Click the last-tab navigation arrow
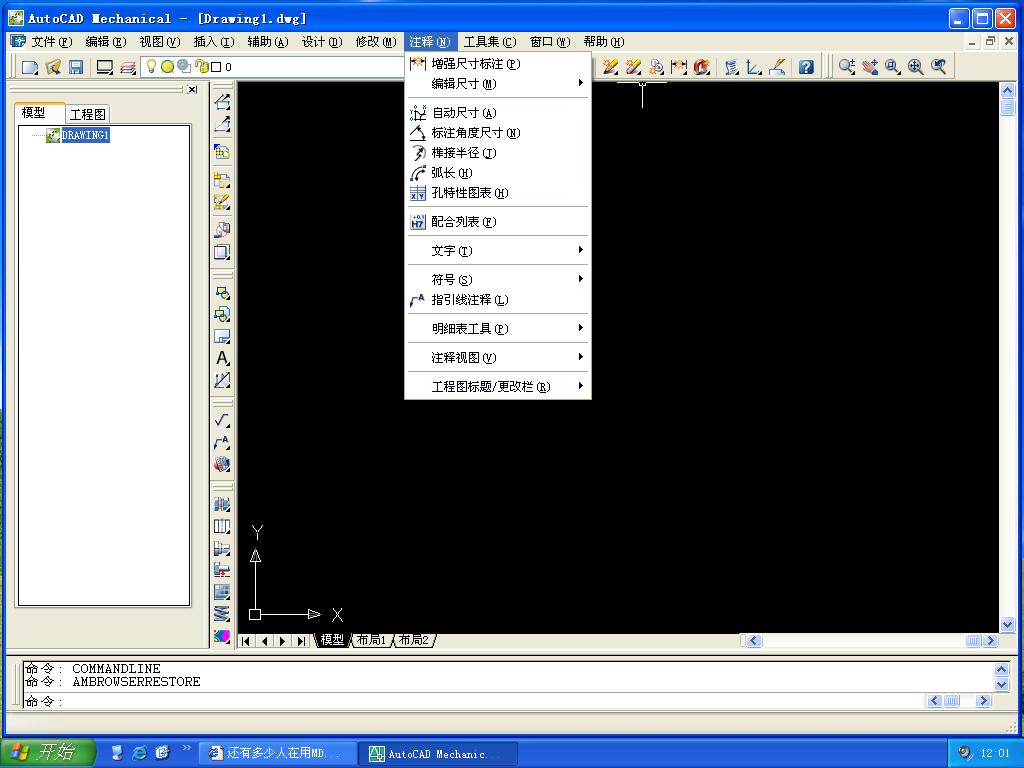This screenshot has width=1024, height=768. 301,641
